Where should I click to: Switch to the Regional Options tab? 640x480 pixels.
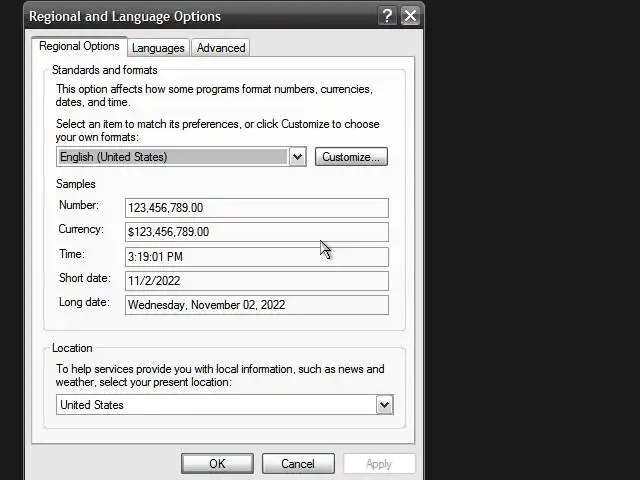[79, 46]
